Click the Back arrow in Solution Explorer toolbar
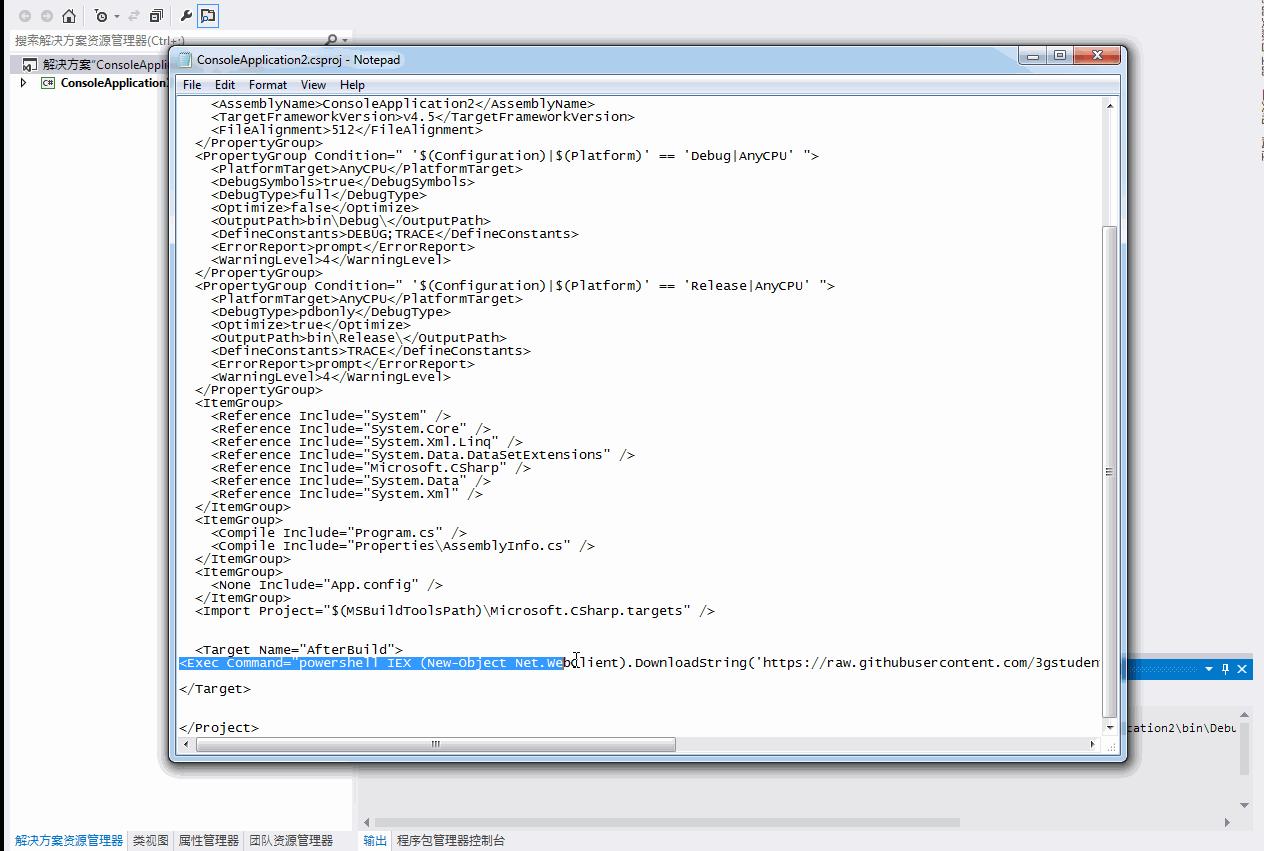The height and width of the screenshot is (851, 1264). tap(25, 16)
